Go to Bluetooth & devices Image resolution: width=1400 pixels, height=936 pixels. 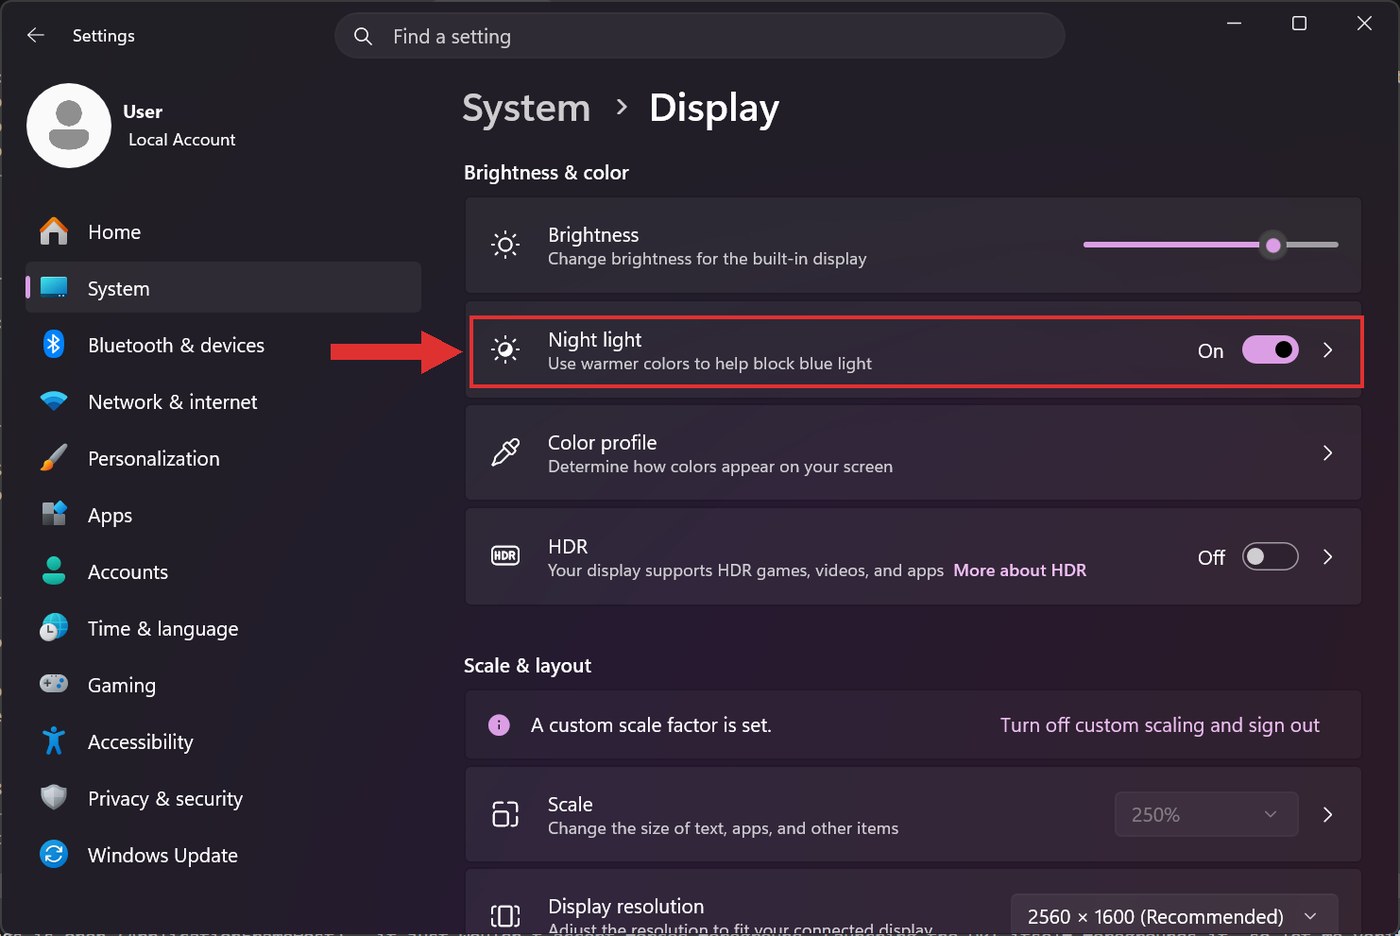pyautogui.click(x=224, y=345)
